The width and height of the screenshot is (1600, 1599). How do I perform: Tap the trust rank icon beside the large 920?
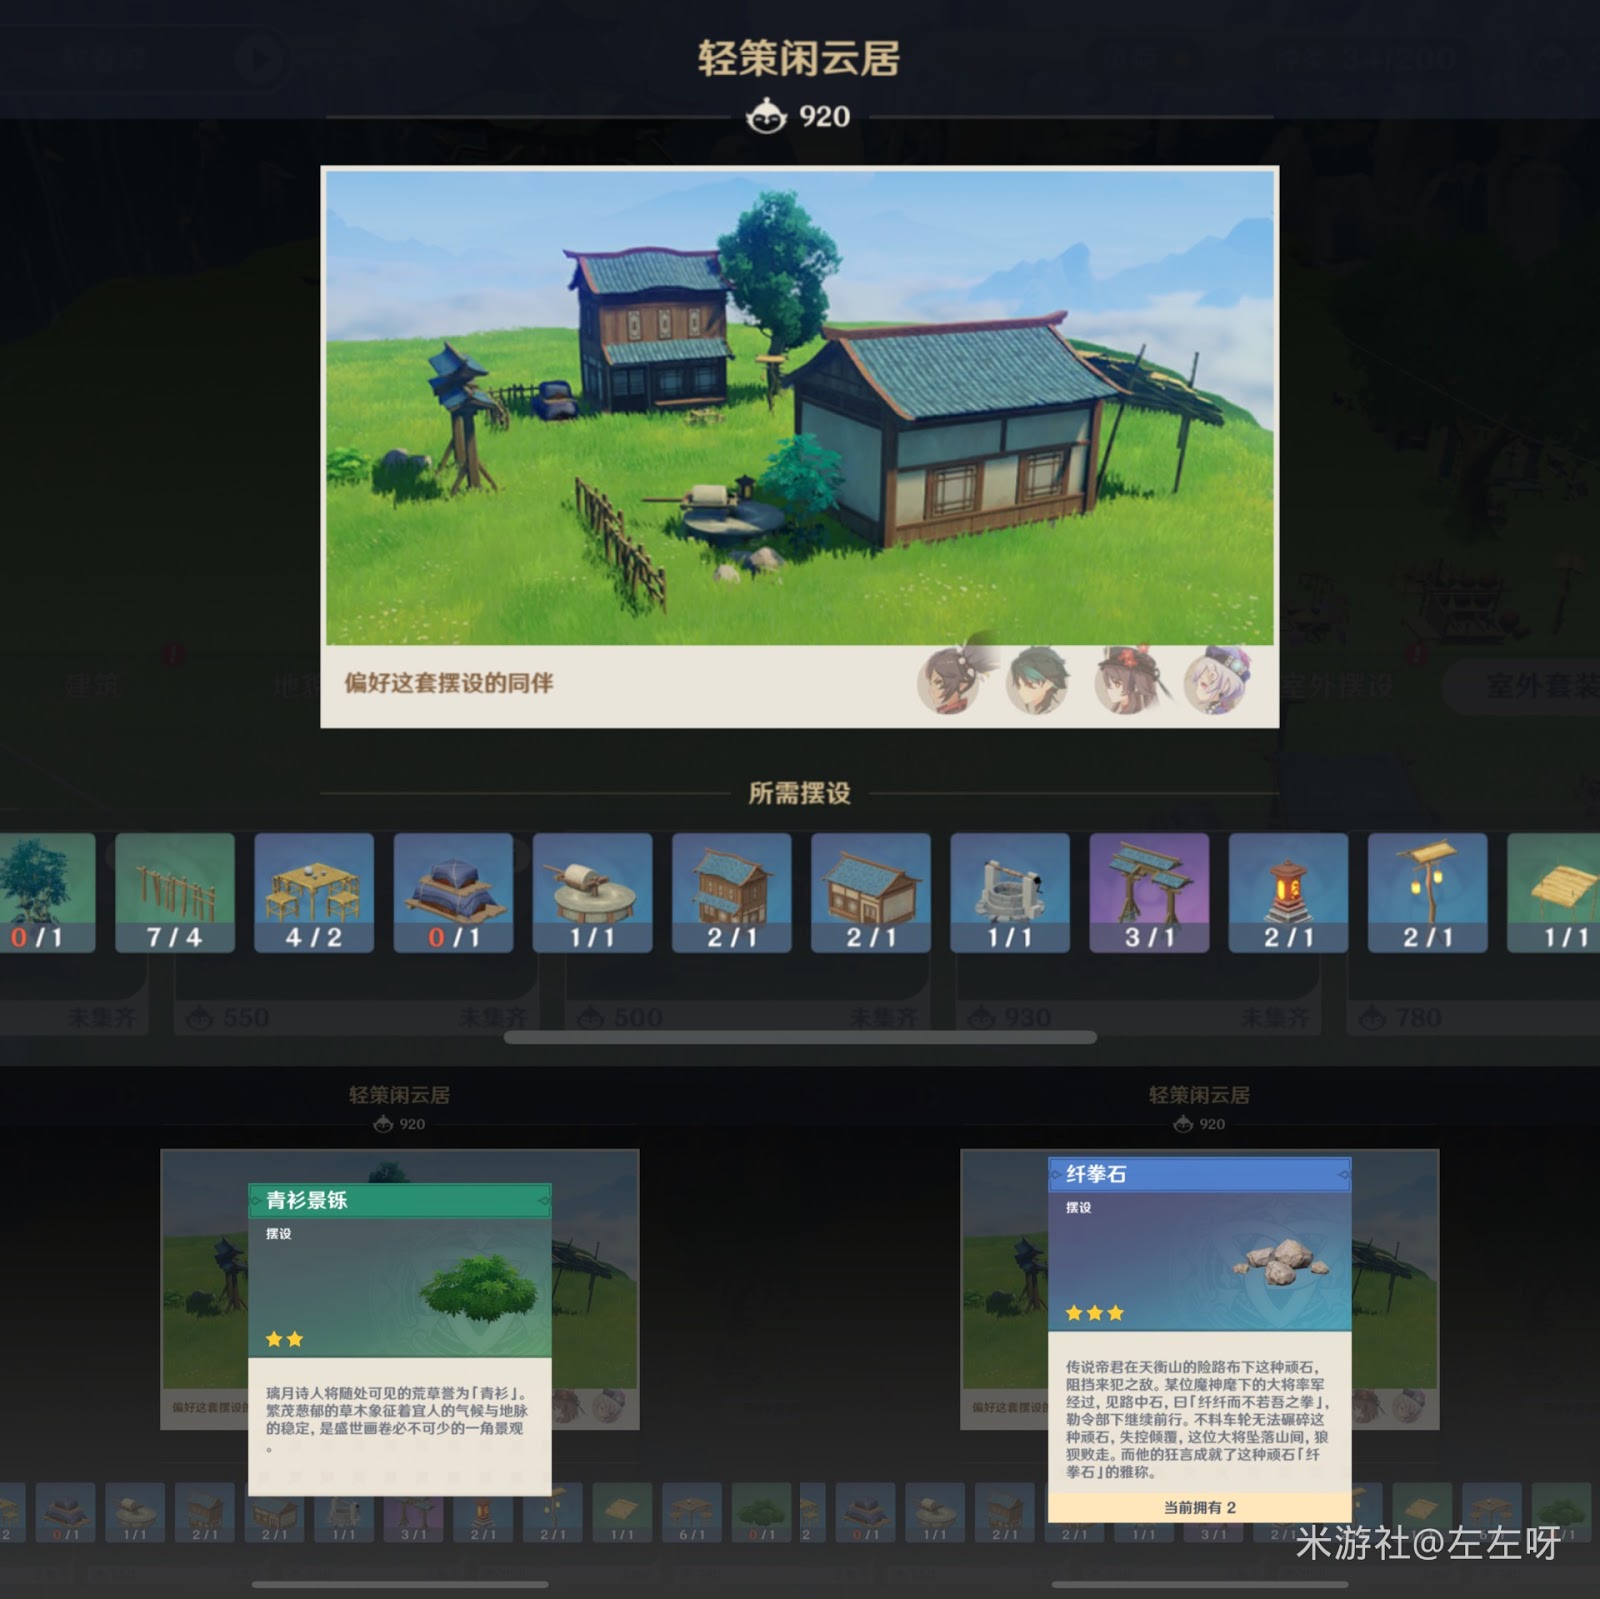(x=766, y=117)
